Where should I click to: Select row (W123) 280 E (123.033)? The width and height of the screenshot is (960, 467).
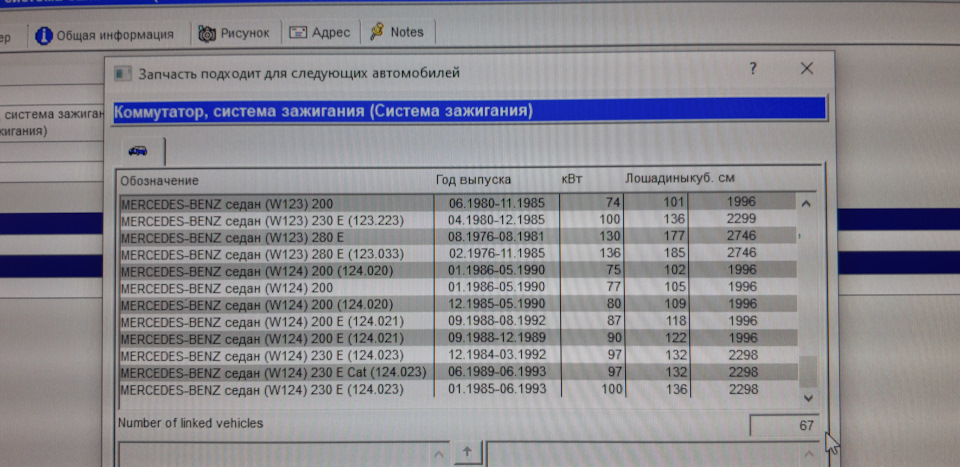pyautogui.click(x=458, y=253)
